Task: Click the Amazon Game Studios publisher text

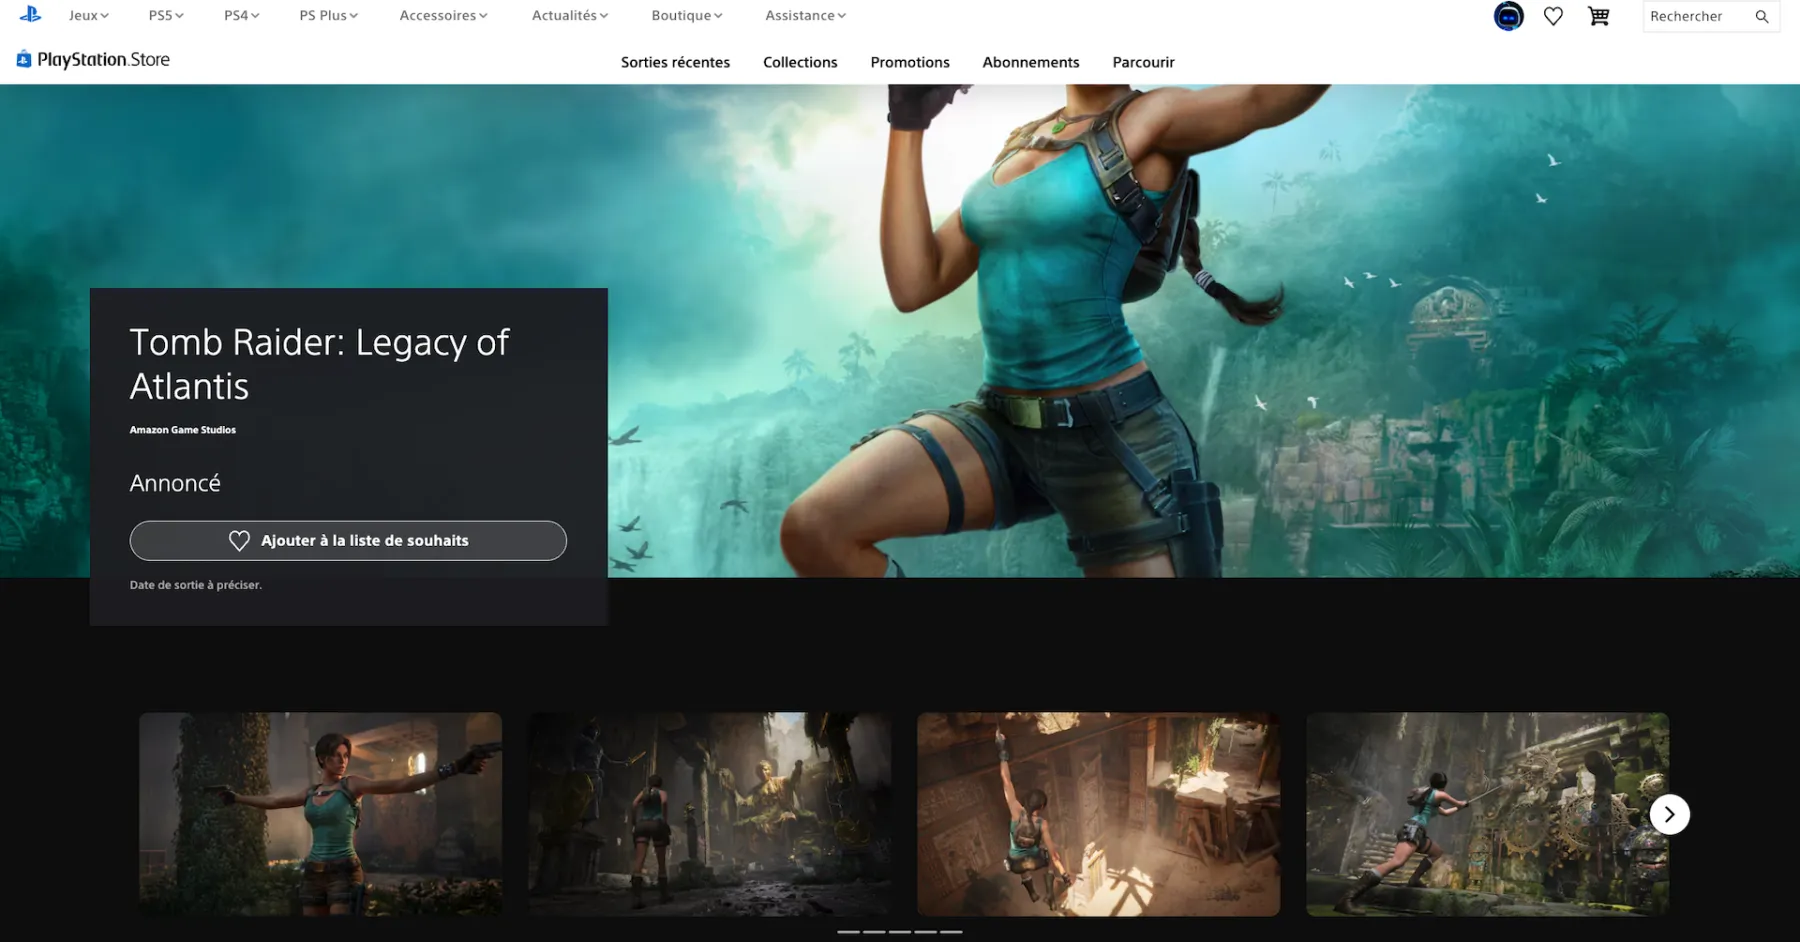Action: point(183,430)
